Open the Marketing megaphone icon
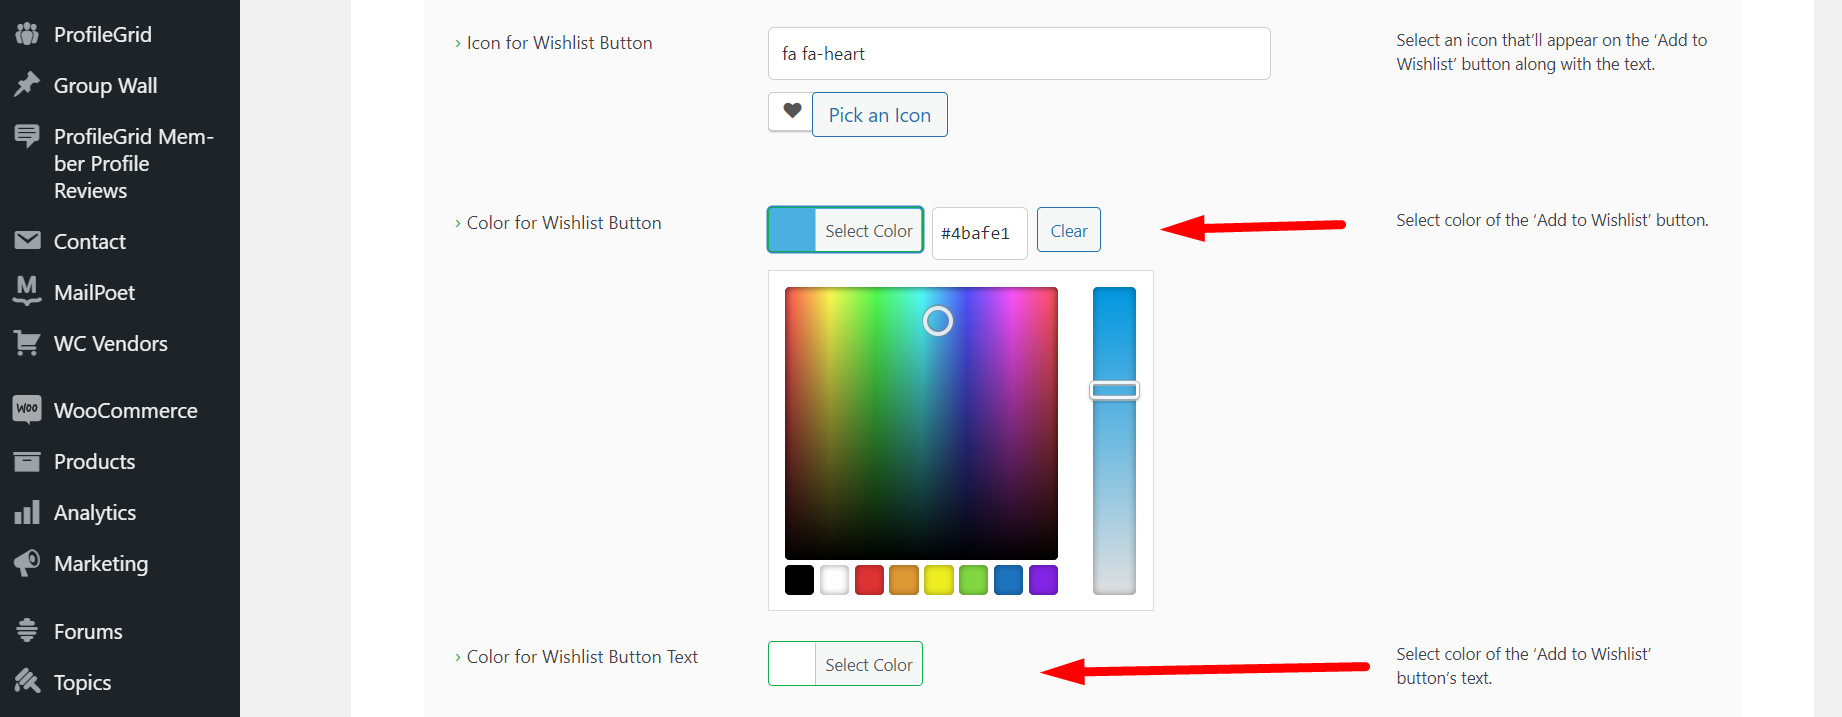 [28, 563]
